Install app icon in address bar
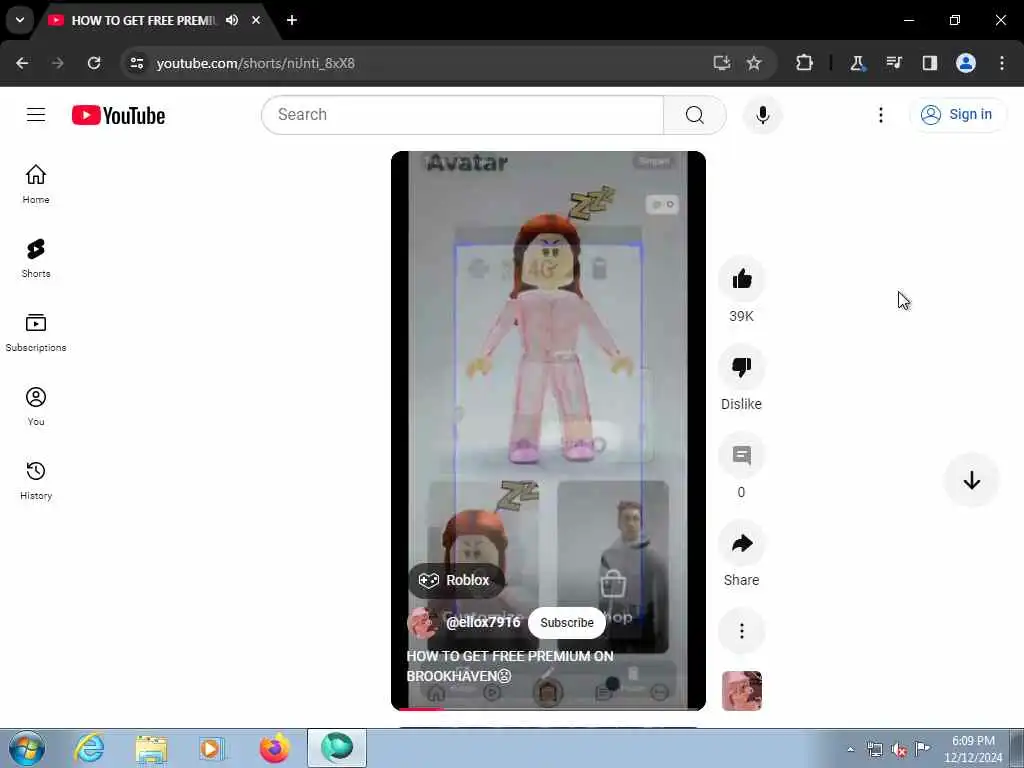The image size is (1024, 768). (722, 63)
